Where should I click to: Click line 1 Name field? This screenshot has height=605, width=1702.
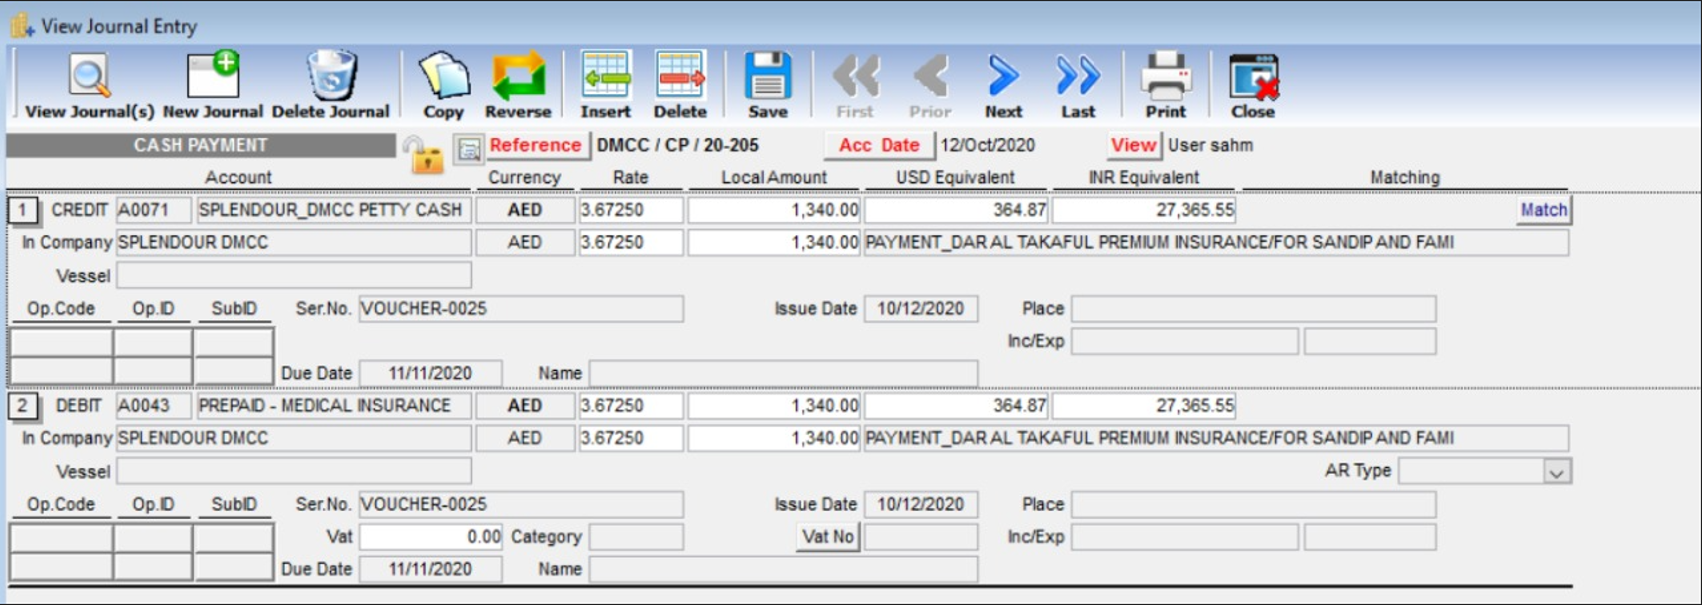[783, 374]
